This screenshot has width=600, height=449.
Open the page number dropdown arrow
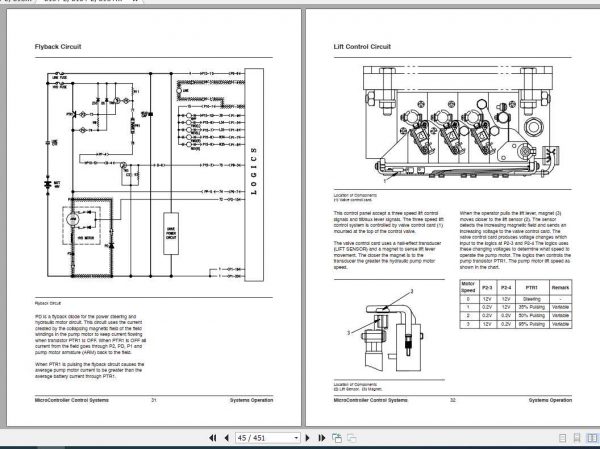pos(296,438)
